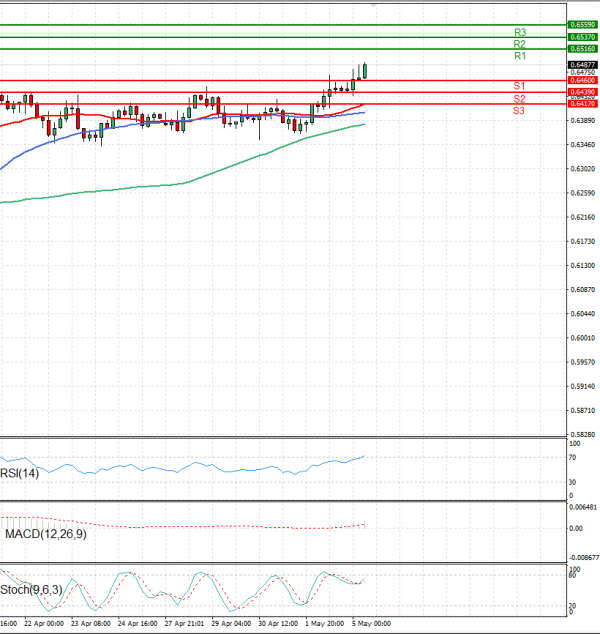Click the 27 Apr 21:01 time label
The image size is (600, 634).
click(x=189, y=623)
